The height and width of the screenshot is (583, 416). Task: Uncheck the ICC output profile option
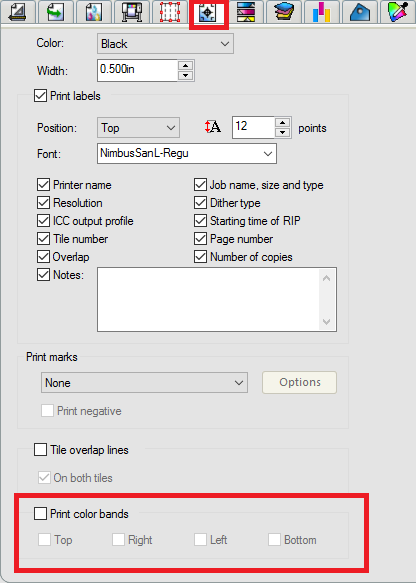[x=43, y=220]
